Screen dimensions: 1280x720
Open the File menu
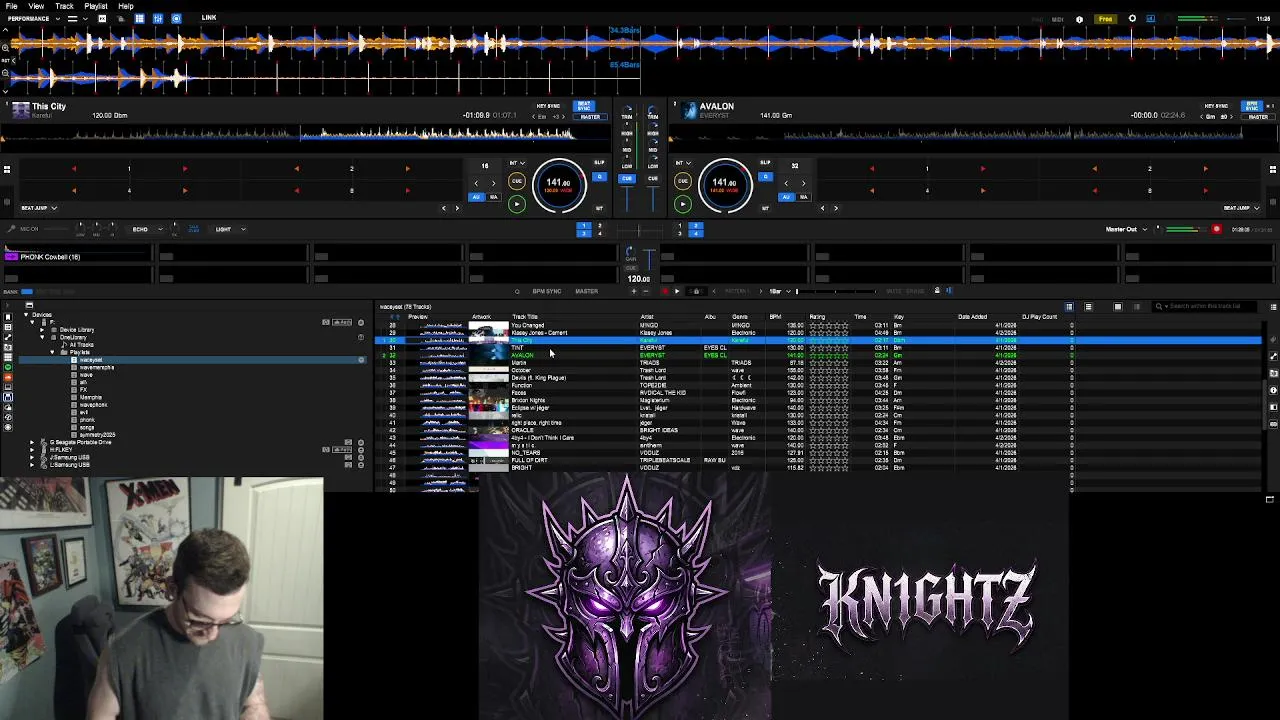[x=11, y=6]
